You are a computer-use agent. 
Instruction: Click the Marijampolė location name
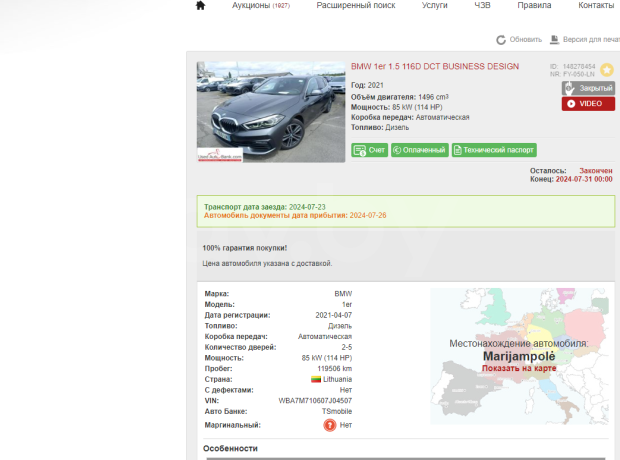519,356
